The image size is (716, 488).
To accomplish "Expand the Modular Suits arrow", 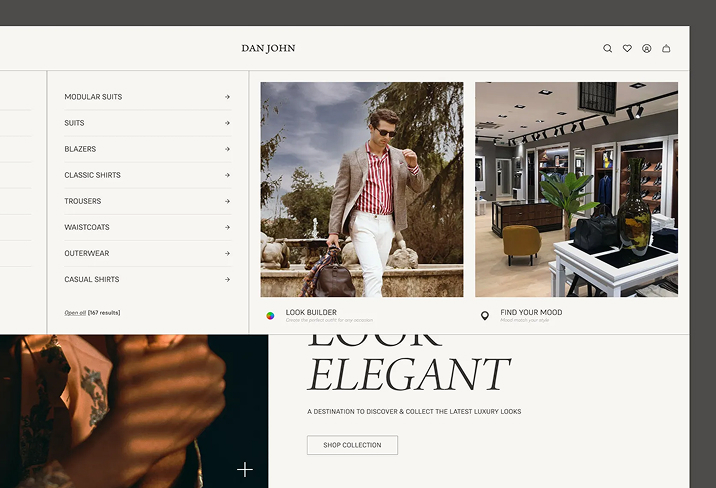I will [227, 97].
